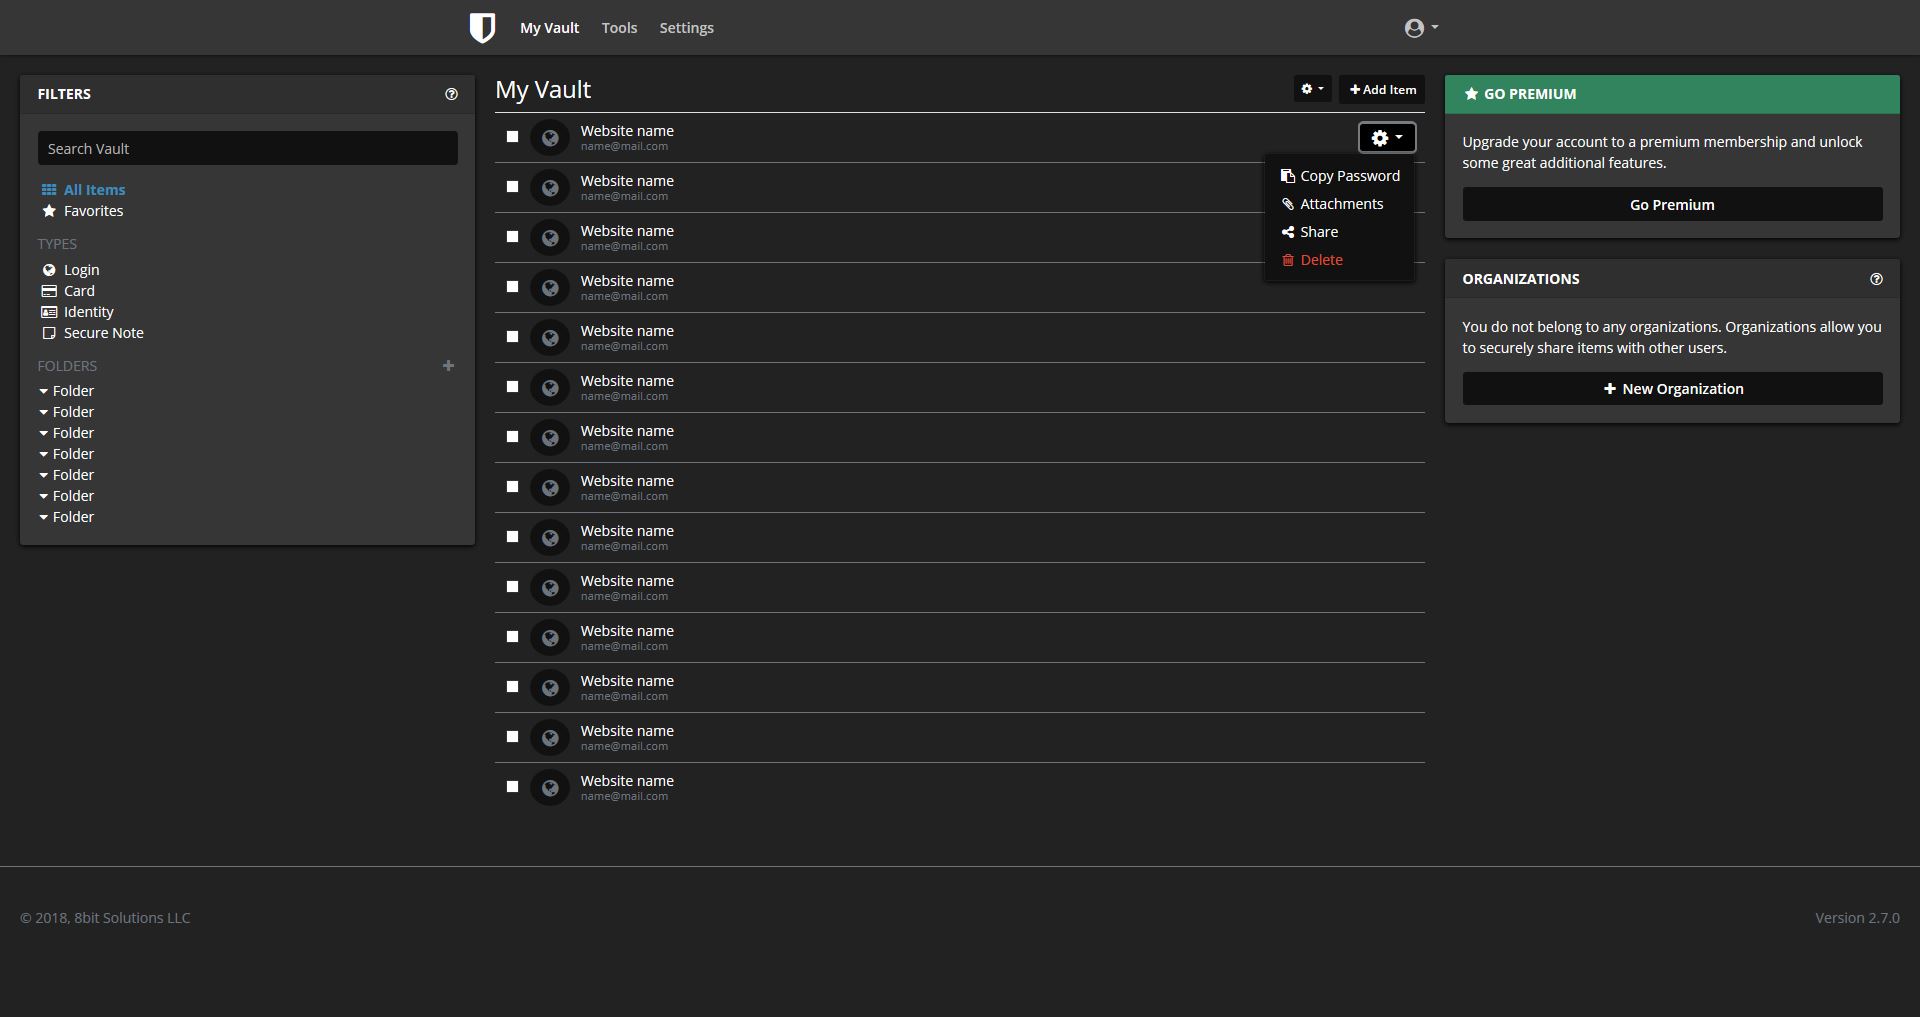Open the gear dropdown on the top vault item
The image size is (1920, 1017).
1387,137
